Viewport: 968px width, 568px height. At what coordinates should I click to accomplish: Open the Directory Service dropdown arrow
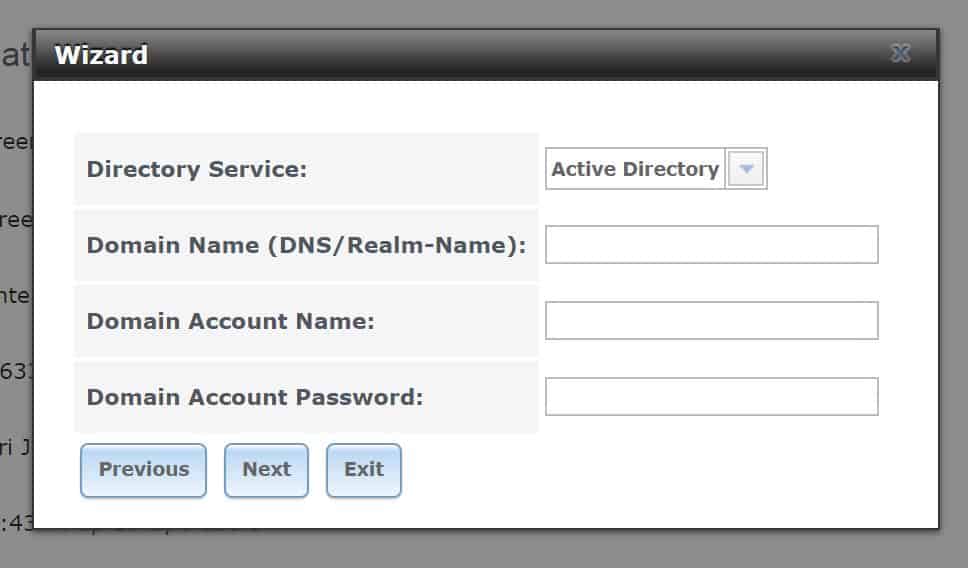click(x=746, y=169)
